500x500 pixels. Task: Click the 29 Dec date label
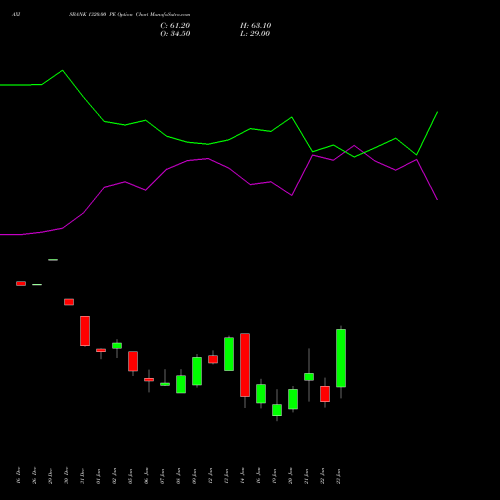[x=50, y=476]
